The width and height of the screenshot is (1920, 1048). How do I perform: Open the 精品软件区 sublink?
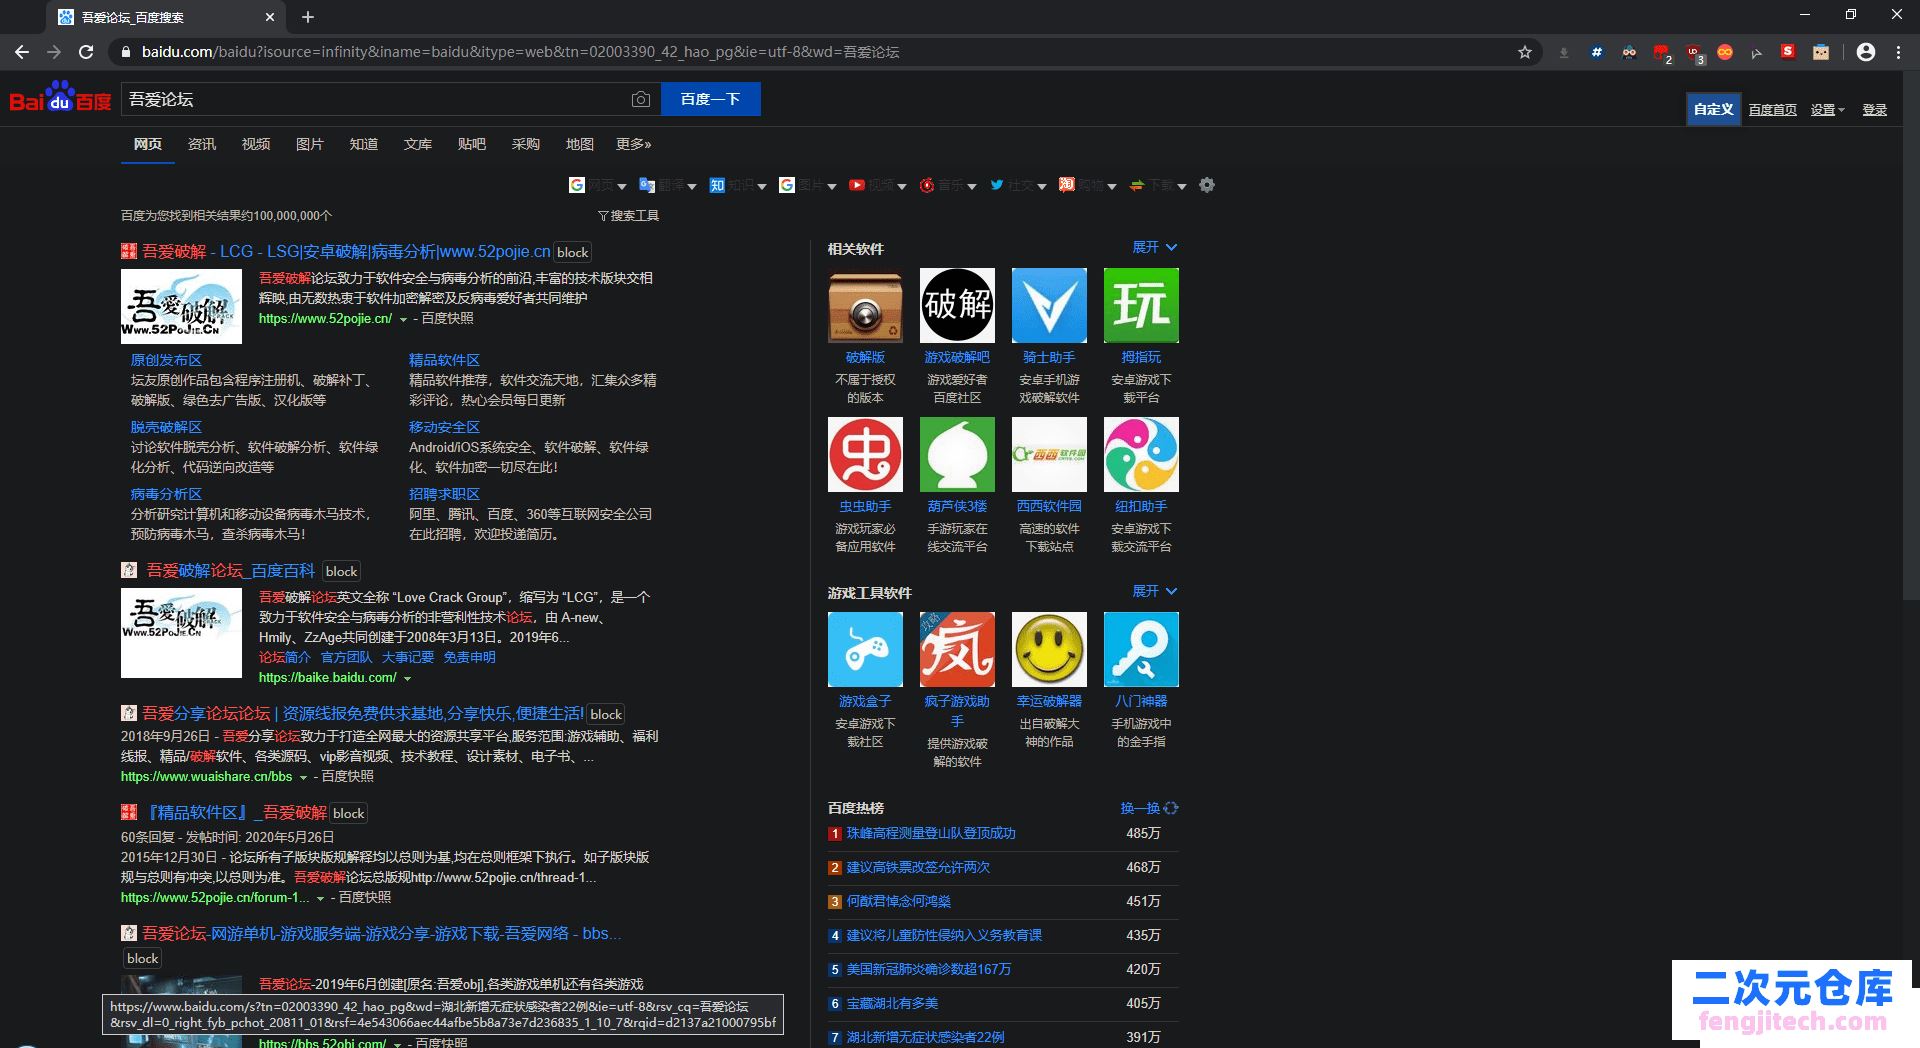coord(444,360)
